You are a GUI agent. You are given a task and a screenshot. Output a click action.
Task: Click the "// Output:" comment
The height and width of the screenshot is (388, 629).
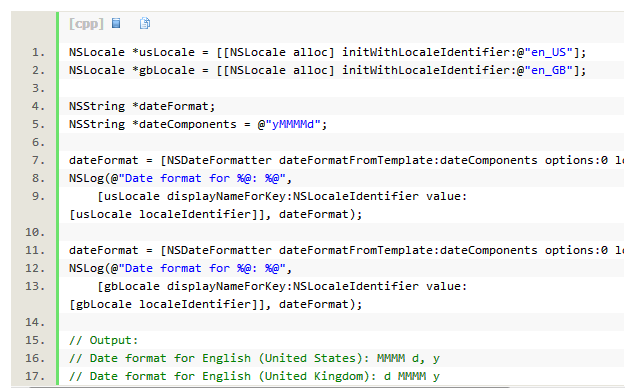tap(103, 340)
